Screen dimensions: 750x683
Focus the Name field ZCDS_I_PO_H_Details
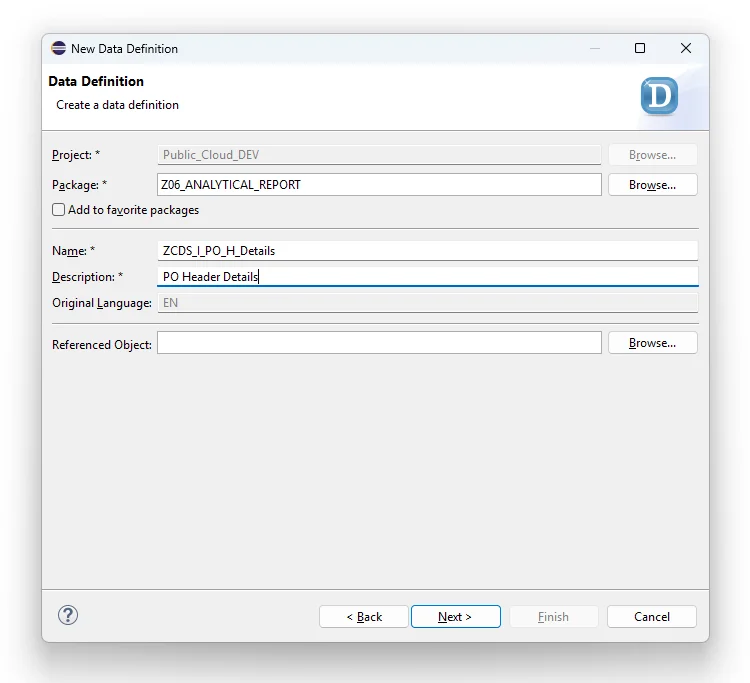[428, 251]
